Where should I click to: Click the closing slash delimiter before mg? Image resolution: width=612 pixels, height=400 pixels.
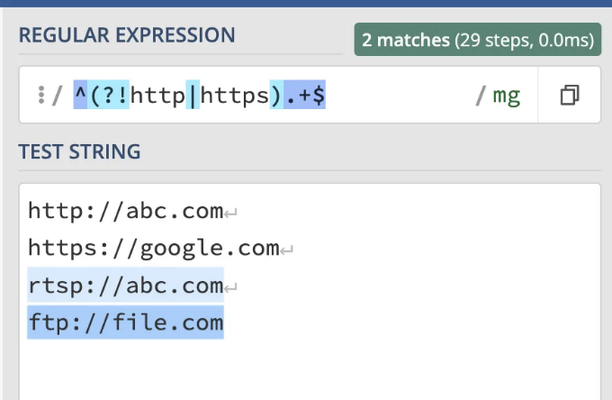pos(480,96)
